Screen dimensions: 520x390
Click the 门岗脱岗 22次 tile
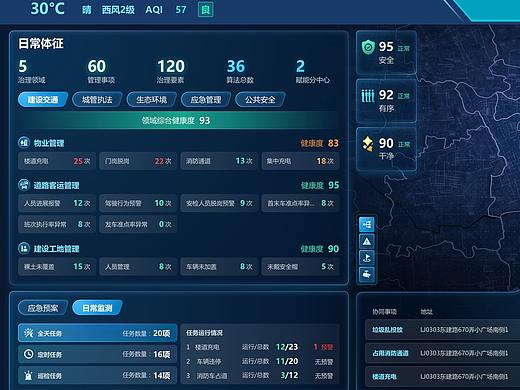[x=138, y=161]
